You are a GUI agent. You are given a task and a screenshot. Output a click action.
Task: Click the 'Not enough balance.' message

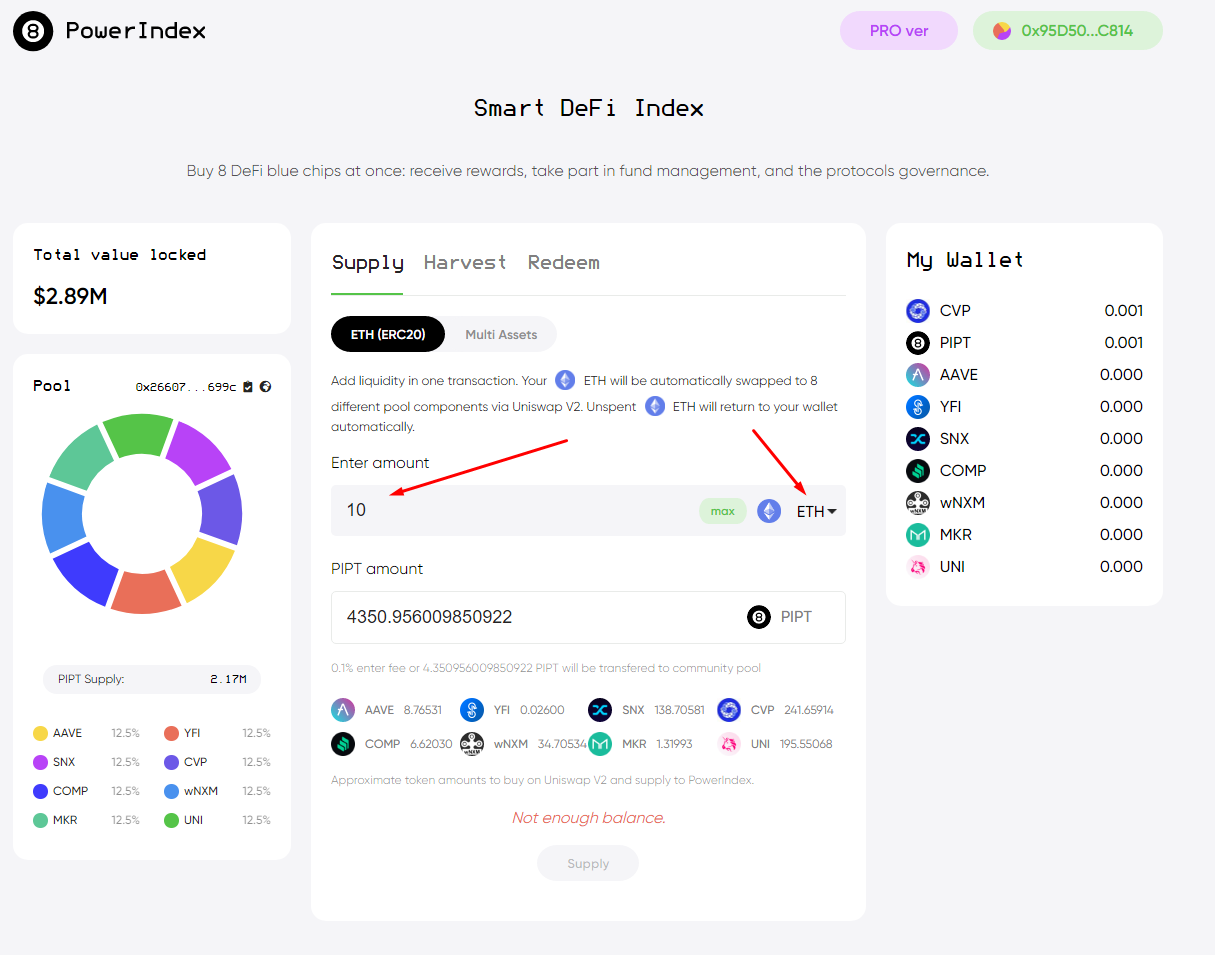coord(588,818)
